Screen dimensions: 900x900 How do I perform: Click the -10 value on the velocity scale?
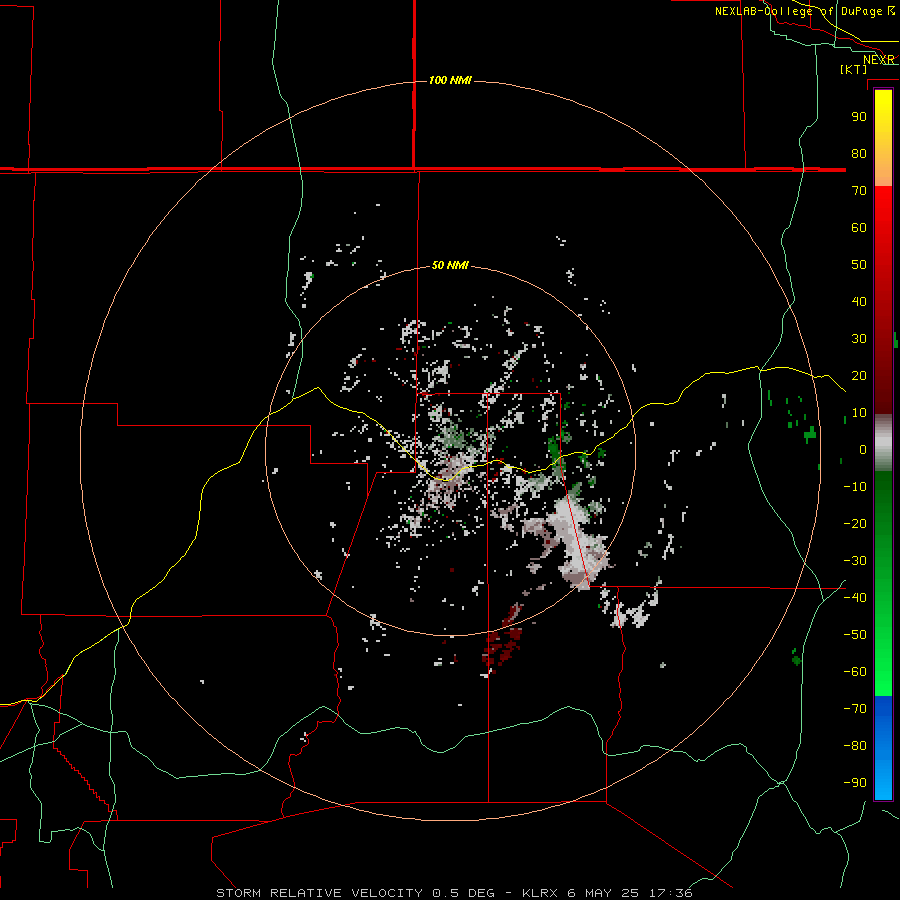click(x=855, y=487)
